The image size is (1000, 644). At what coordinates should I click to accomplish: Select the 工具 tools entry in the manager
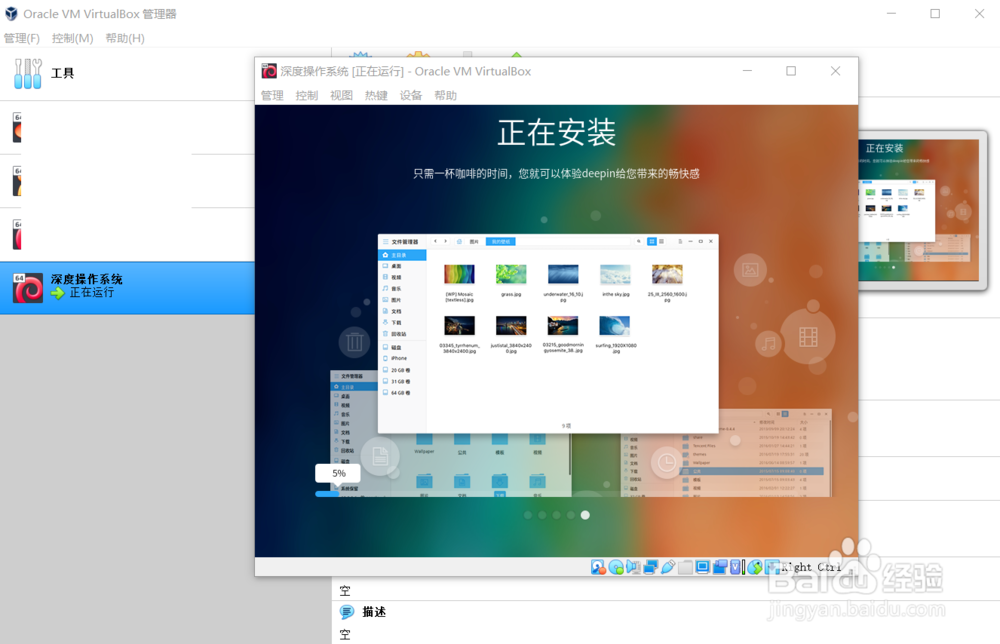tap(128, 73)
